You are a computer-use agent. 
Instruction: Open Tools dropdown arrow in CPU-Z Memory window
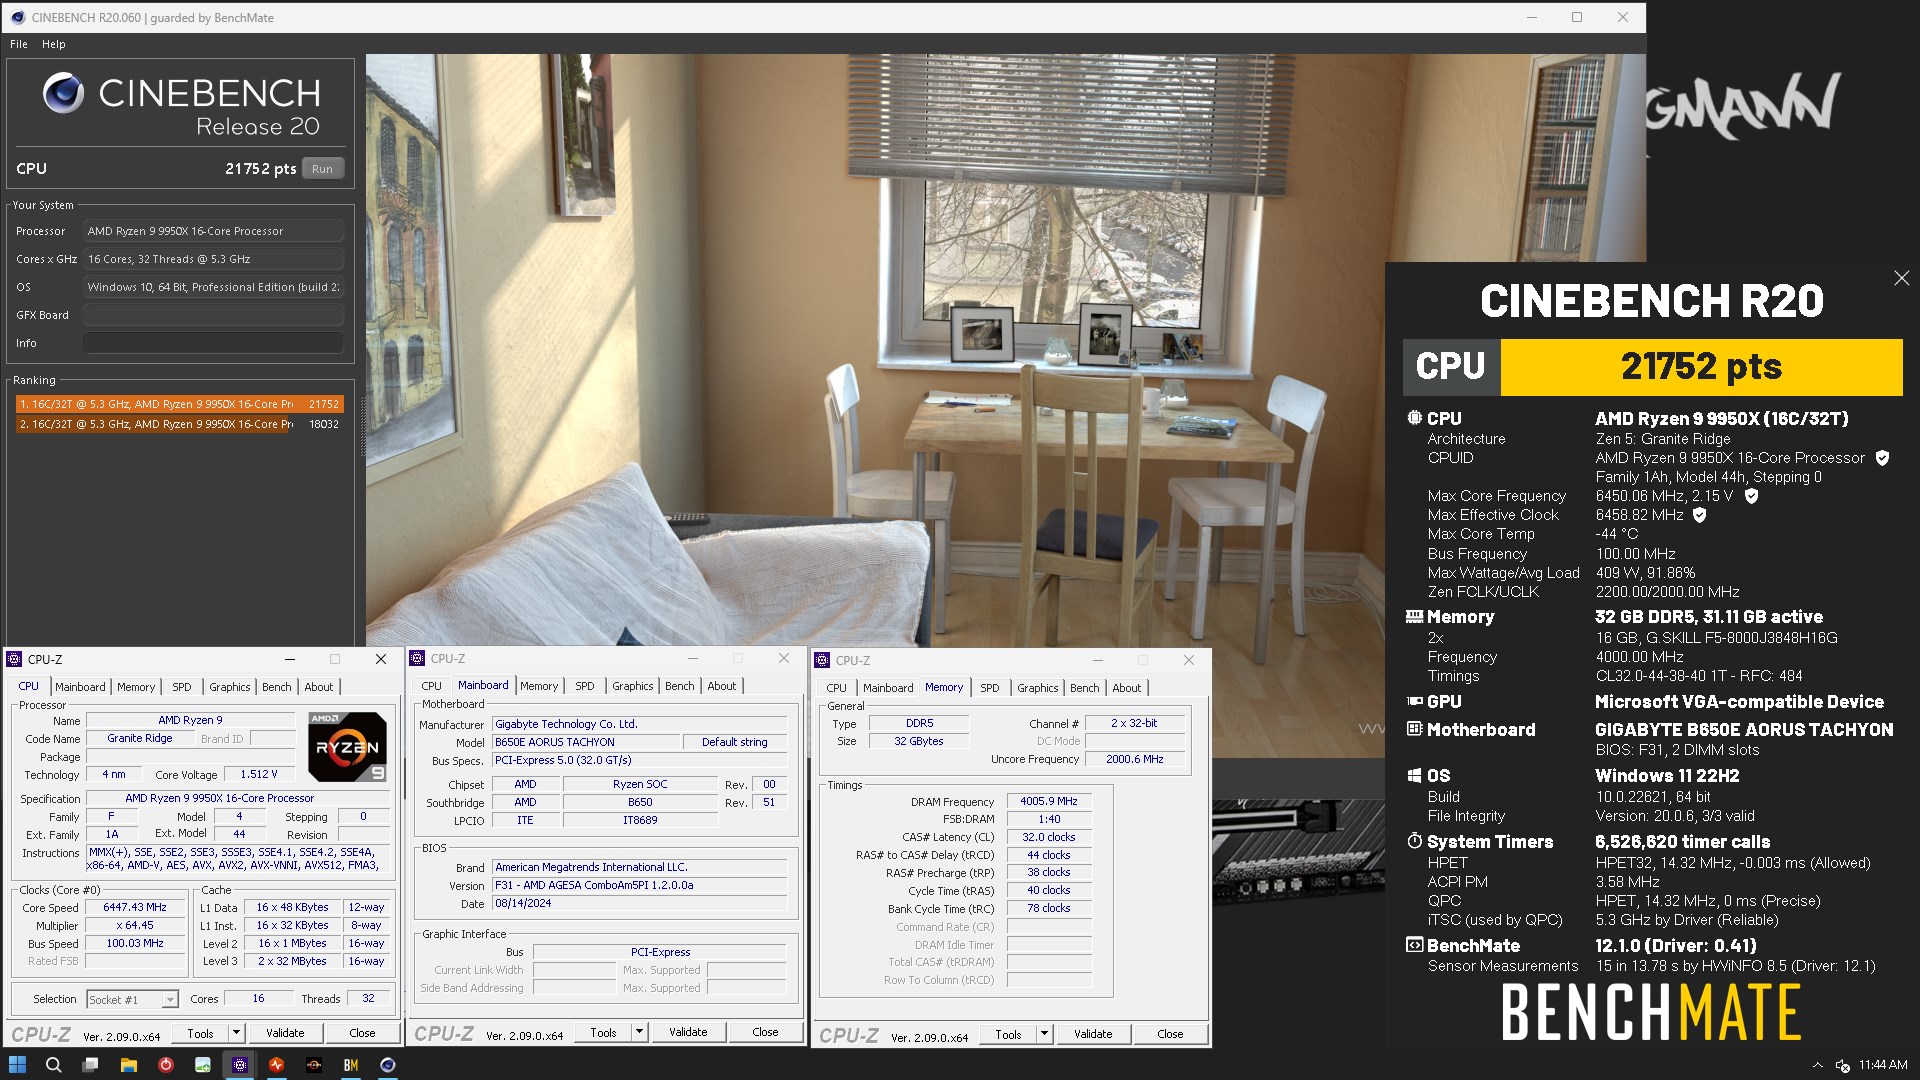click(1044, 1034)
